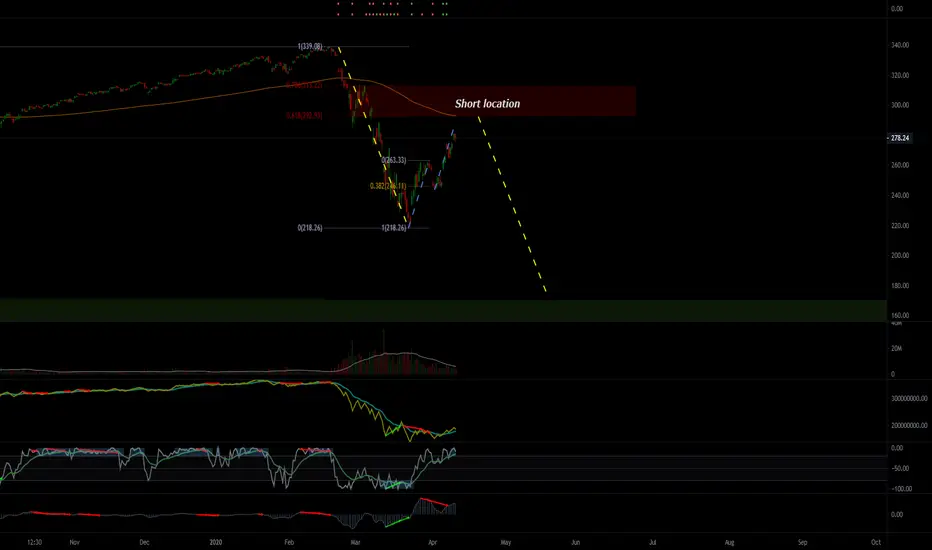Click the 12:30 label on time axis
The height and width of the screenshot is (550, 932).
tap(34, 542)
